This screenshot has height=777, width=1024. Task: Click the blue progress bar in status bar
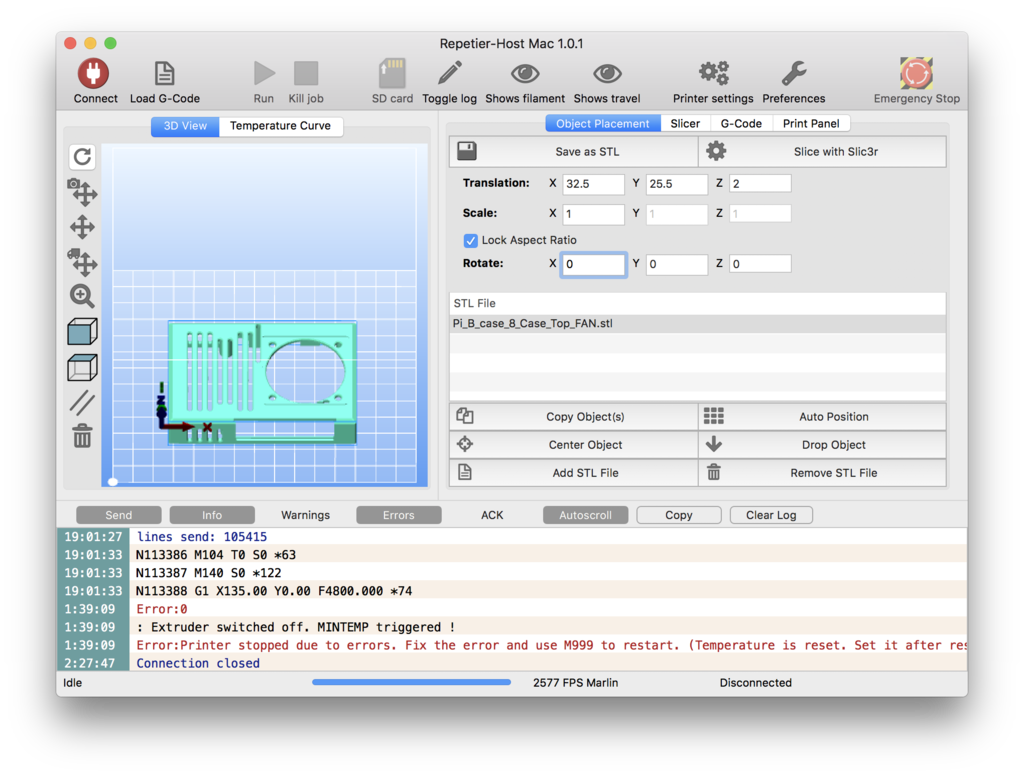pyautogui.click(x=411, y=682)
